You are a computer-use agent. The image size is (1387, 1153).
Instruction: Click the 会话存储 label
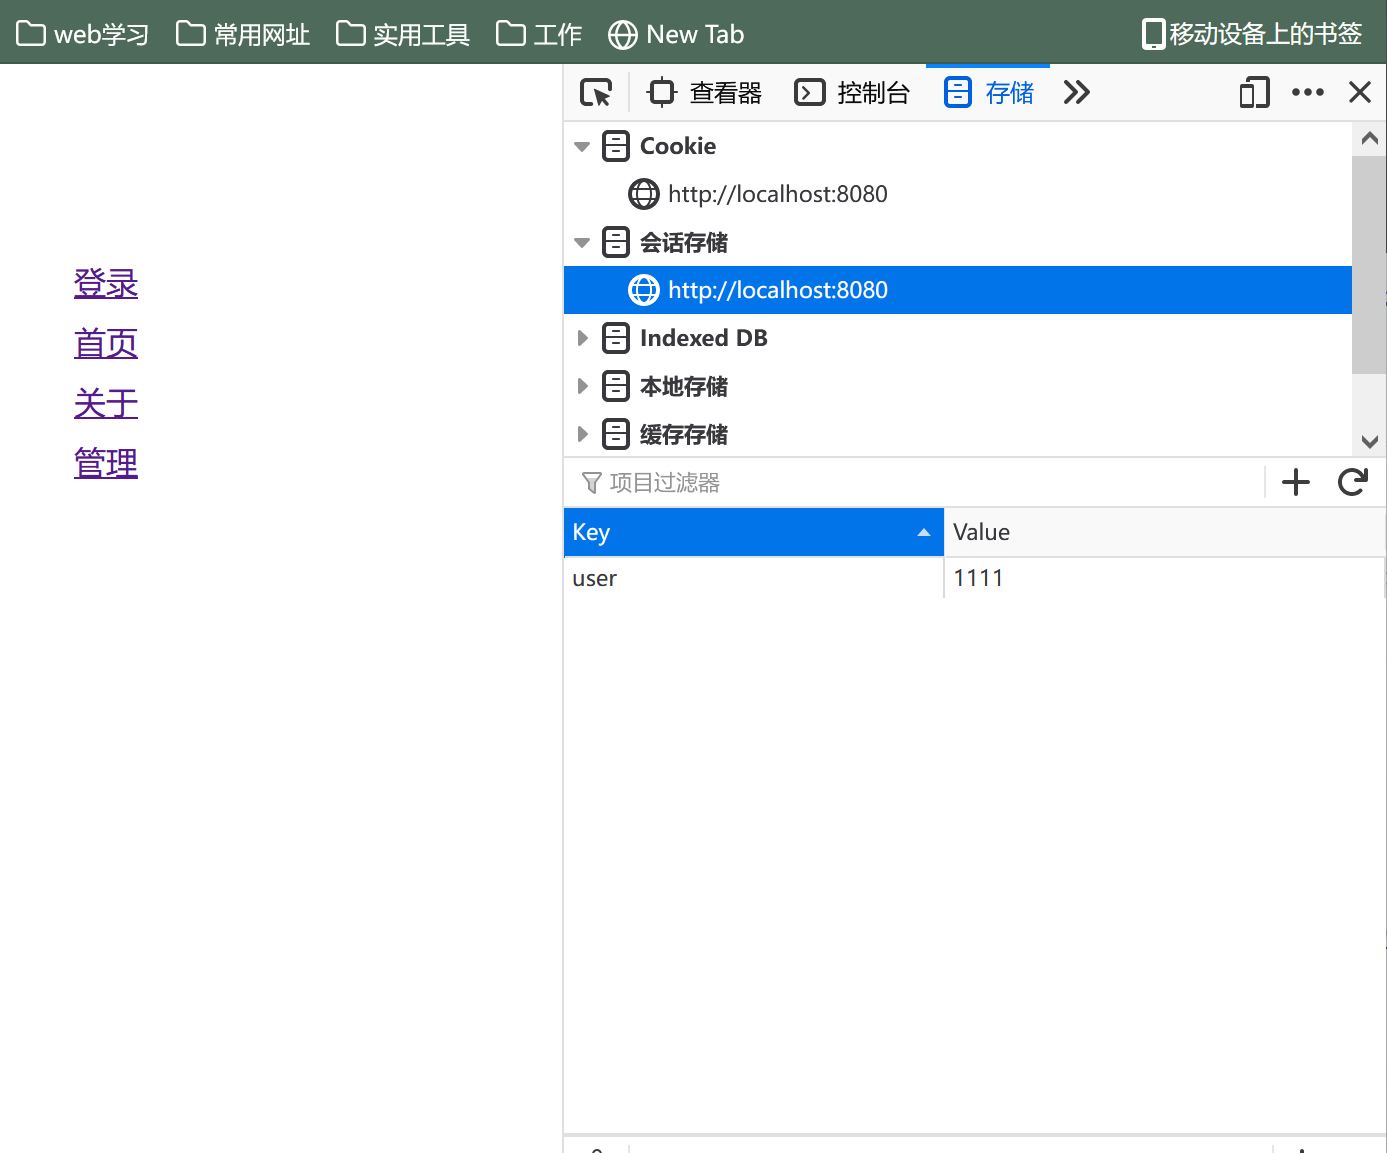tap(684, 242)
